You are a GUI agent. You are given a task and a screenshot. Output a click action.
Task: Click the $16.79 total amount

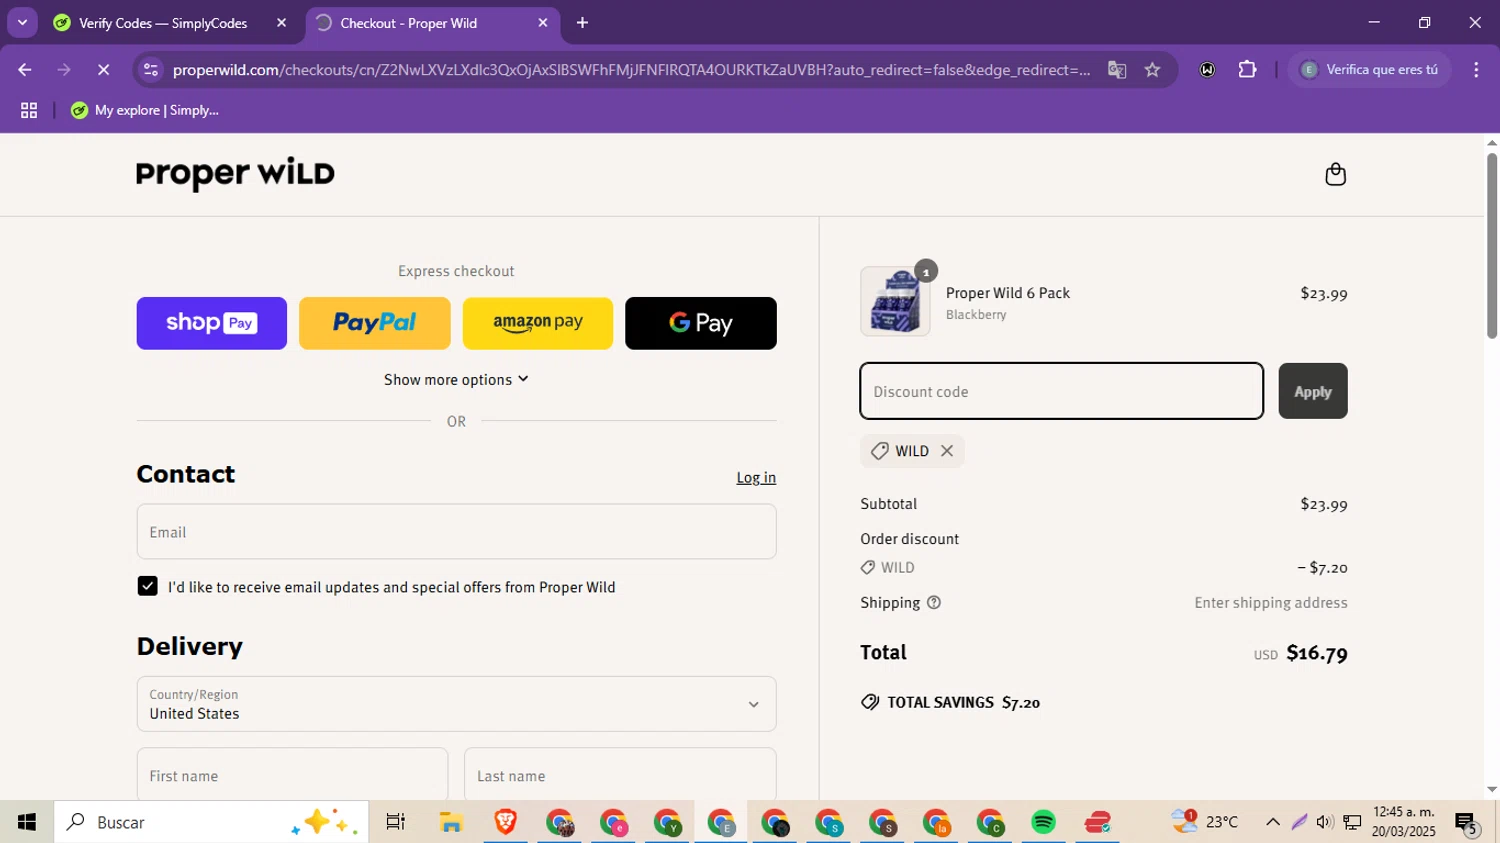point(1317,653)
